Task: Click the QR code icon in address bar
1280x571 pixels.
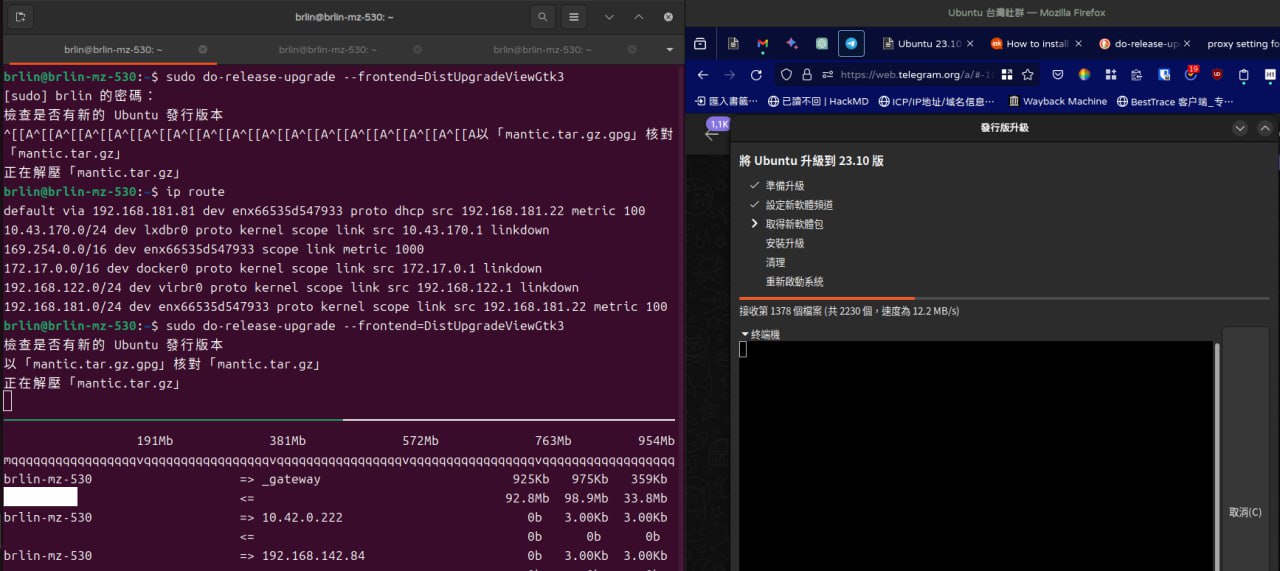Action: pyautogui.click(x=1007, y=75)
